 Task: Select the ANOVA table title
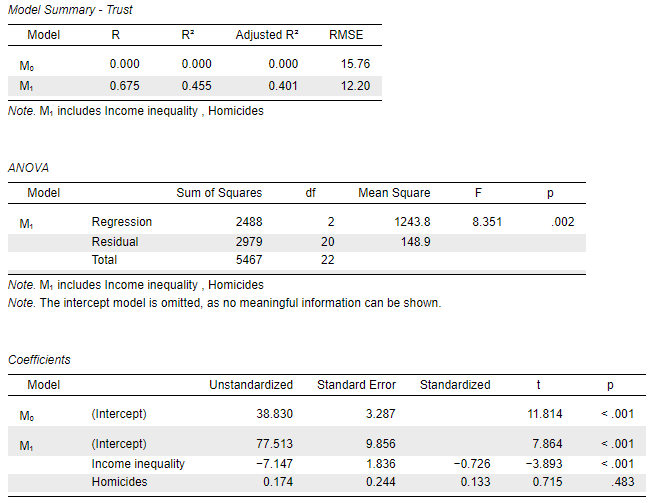pos(28,168)
